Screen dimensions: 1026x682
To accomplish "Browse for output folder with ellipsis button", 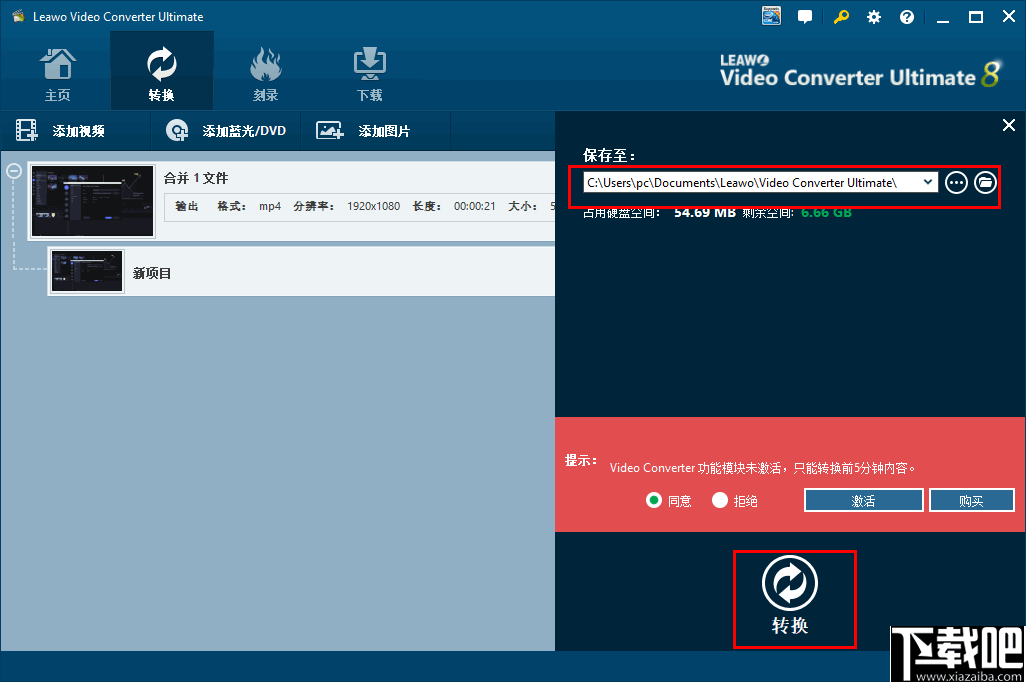I will coord(956,183).
